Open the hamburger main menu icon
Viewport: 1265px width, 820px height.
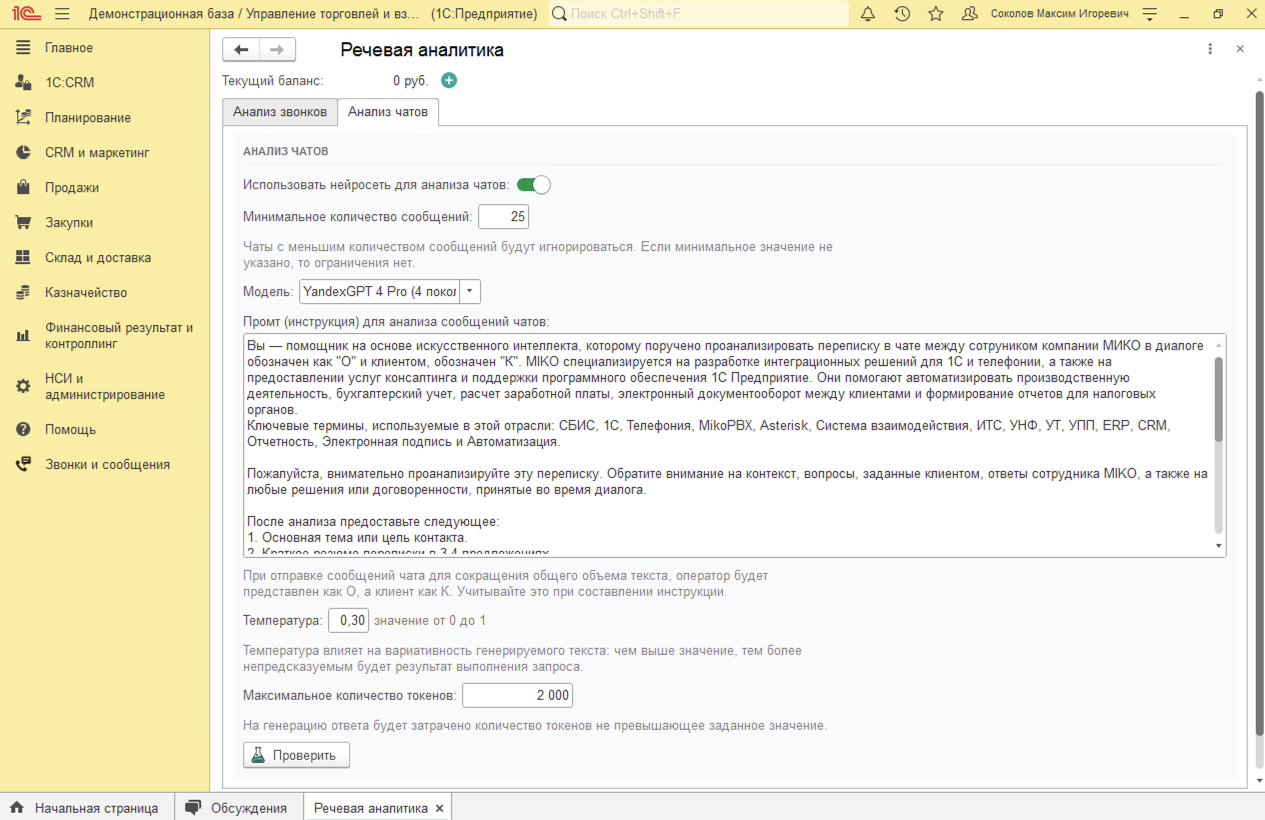coord(62,14)
